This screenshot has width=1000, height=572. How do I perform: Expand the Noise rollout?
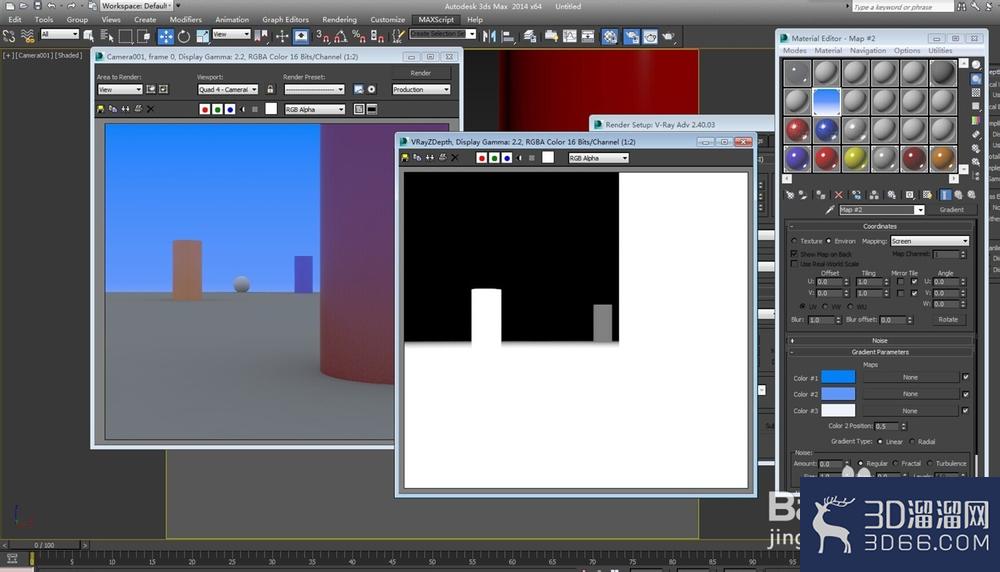point(880,341)
